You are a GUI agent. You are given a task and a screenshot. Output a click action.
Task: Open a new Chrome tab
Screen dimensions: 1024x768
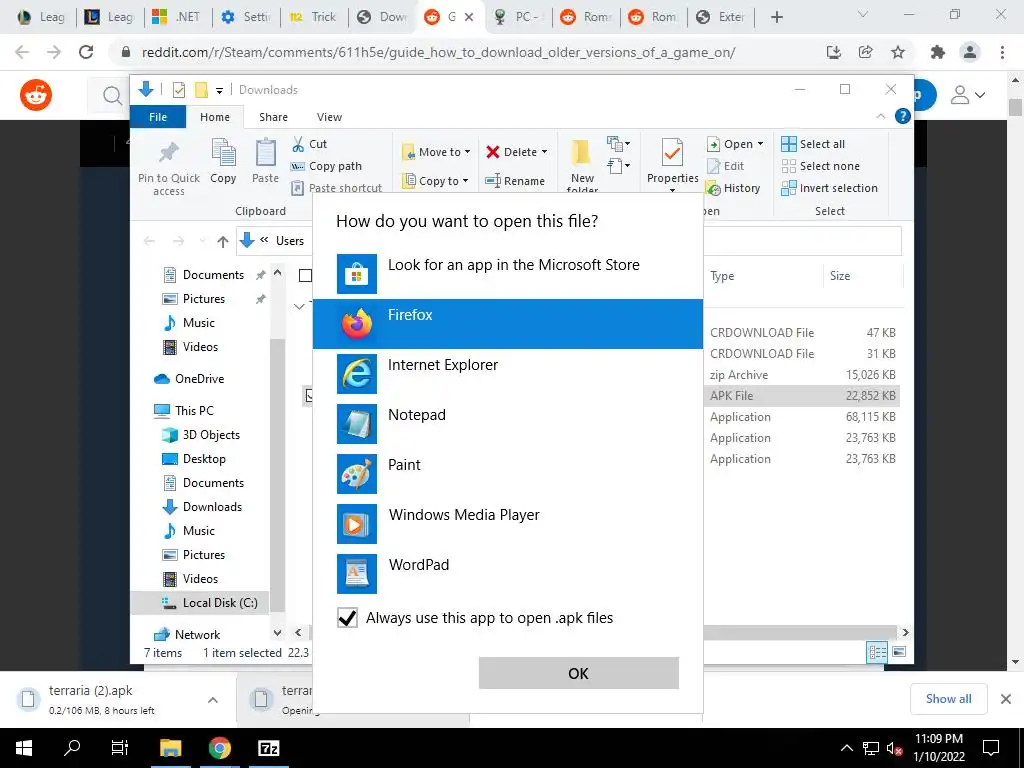(776, 17)
